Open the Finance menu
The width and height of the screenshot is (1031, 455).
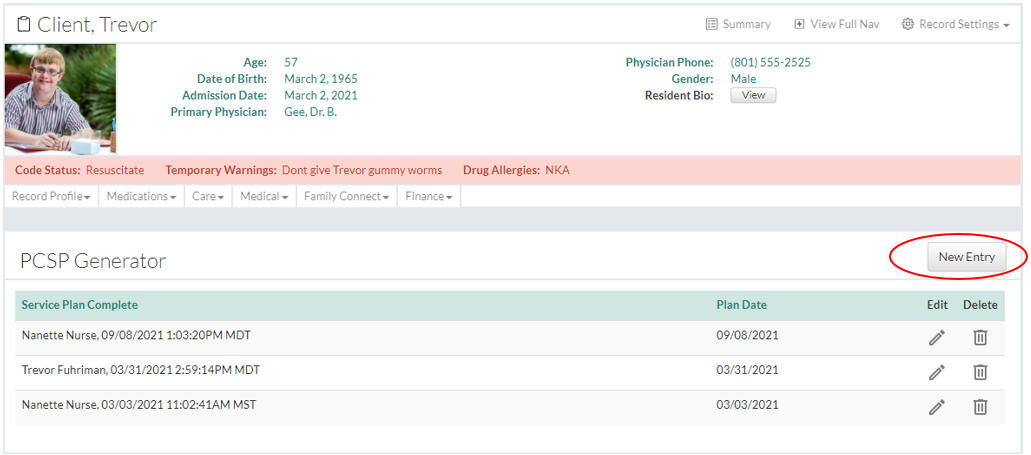coord(428,197)
